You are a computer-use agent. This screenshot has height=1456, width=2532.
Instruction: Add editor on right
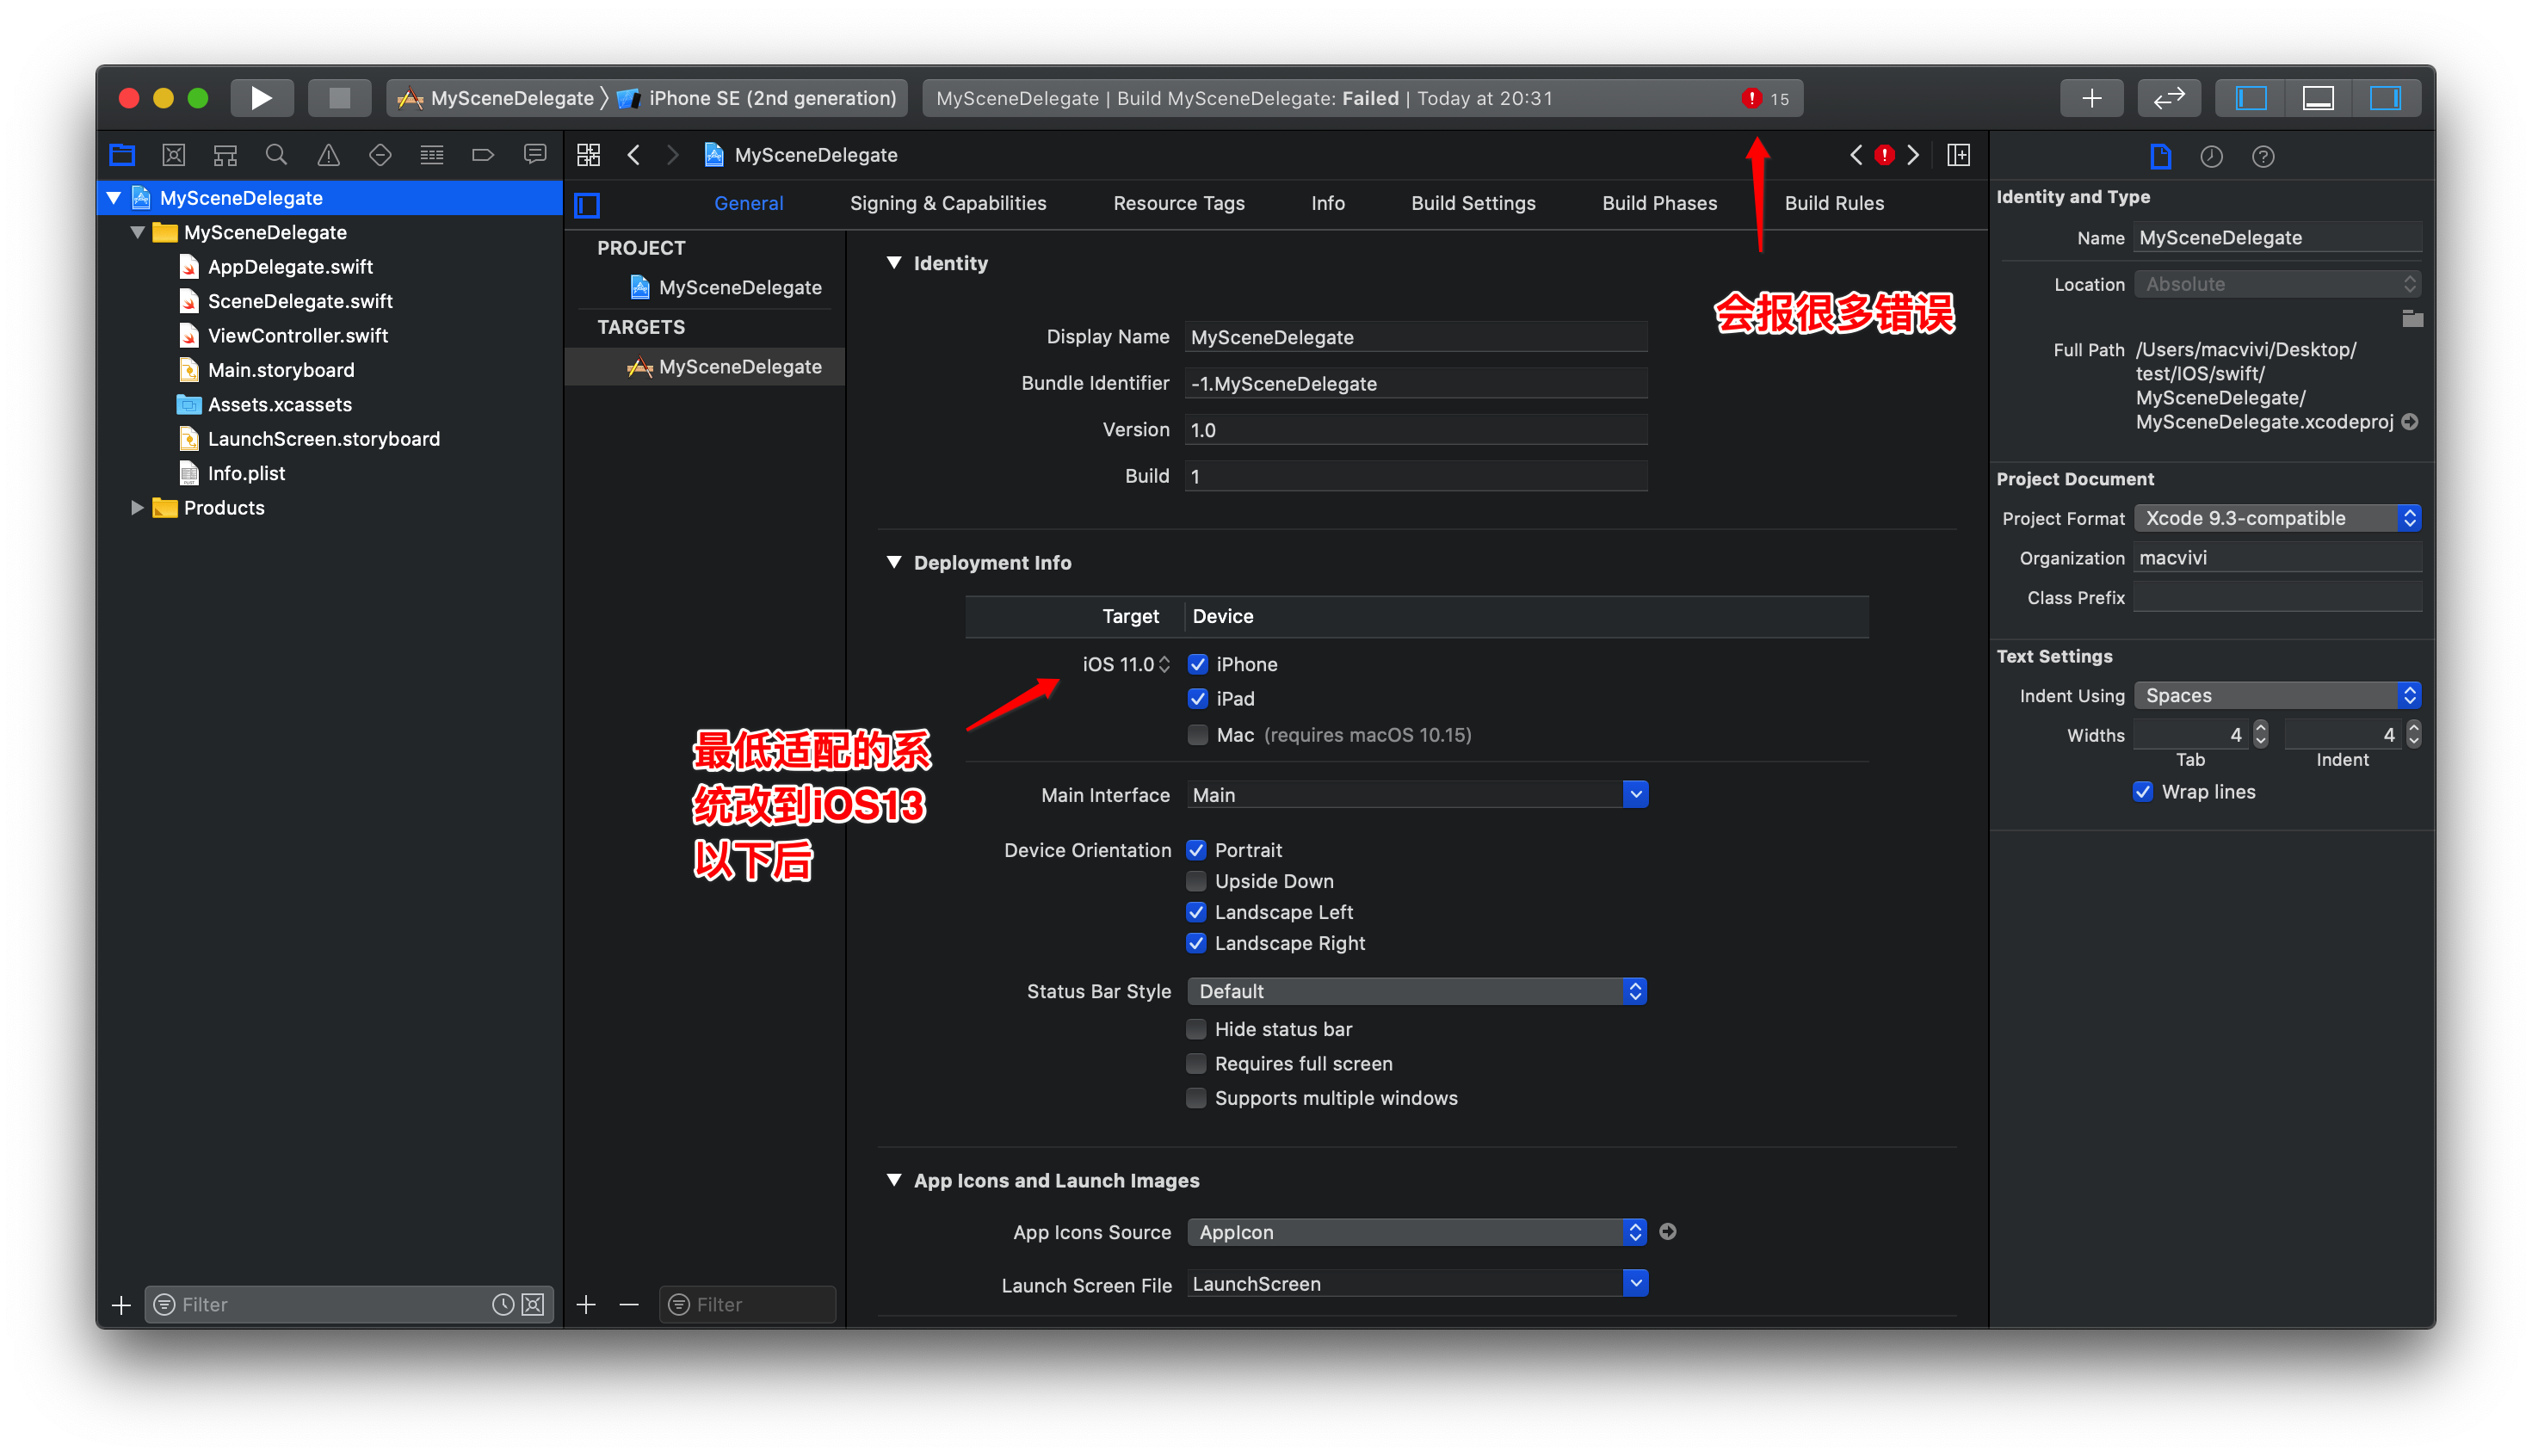pyautogui.click(x=1959, y=155)
